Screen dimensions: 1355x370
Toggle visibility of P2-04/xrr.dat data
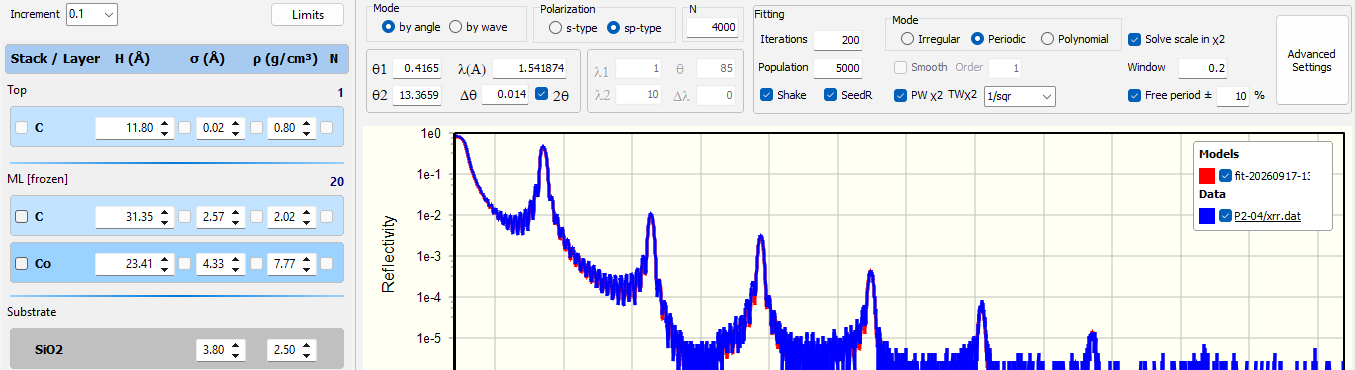click(x=1225, y=215)
